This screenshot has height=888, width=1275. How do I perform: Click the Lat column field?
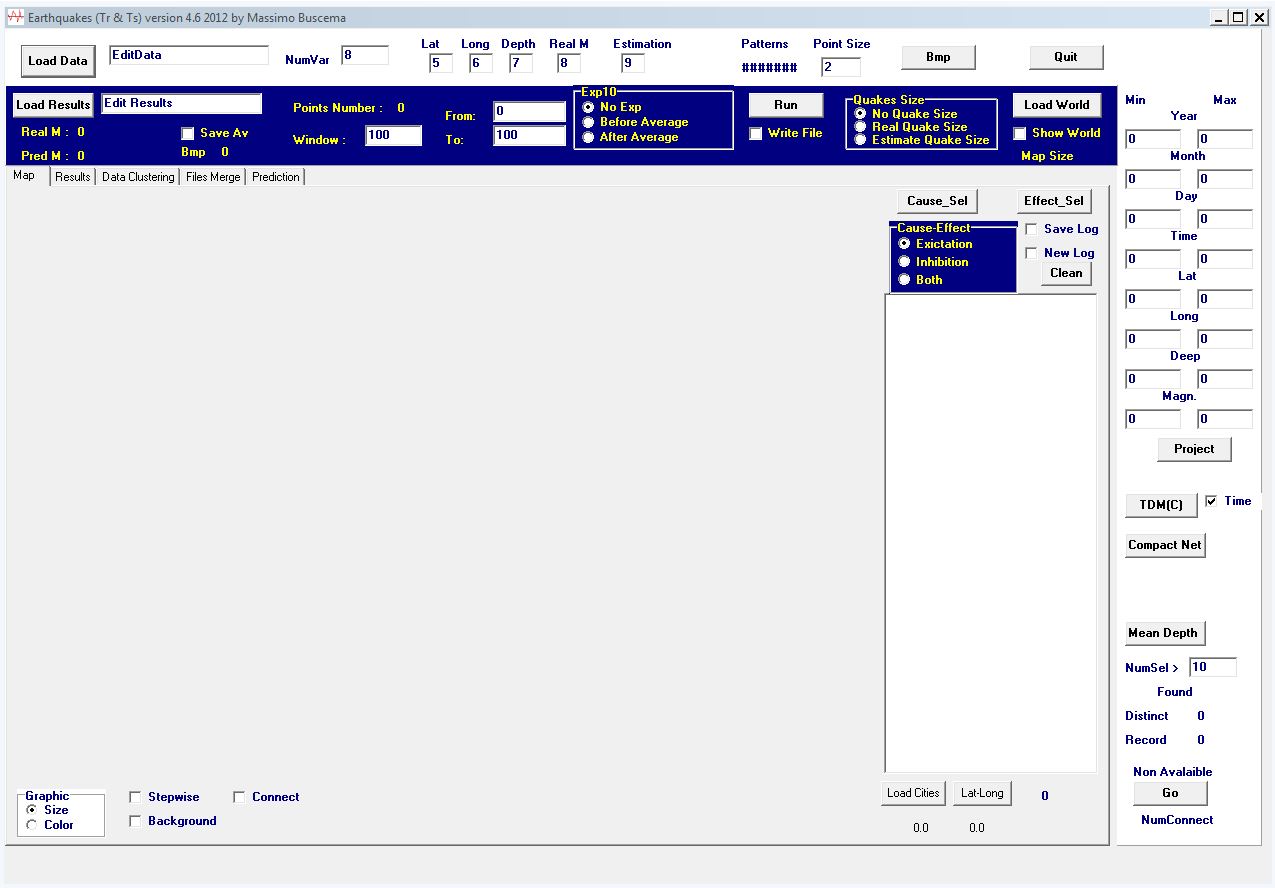441,64
